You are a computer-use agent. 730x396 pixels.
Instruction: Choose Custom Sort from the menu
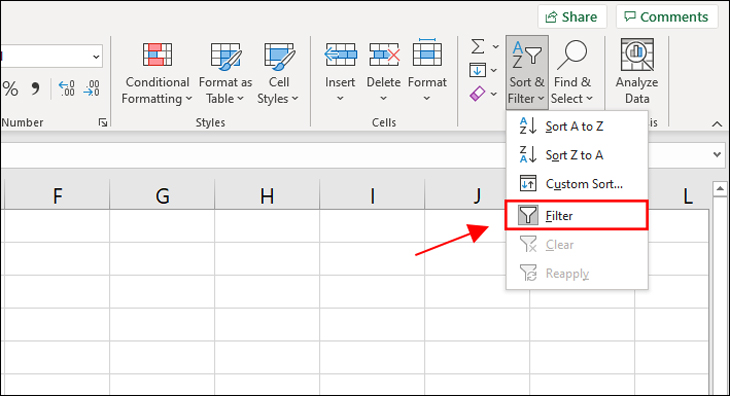pos(576,184)
